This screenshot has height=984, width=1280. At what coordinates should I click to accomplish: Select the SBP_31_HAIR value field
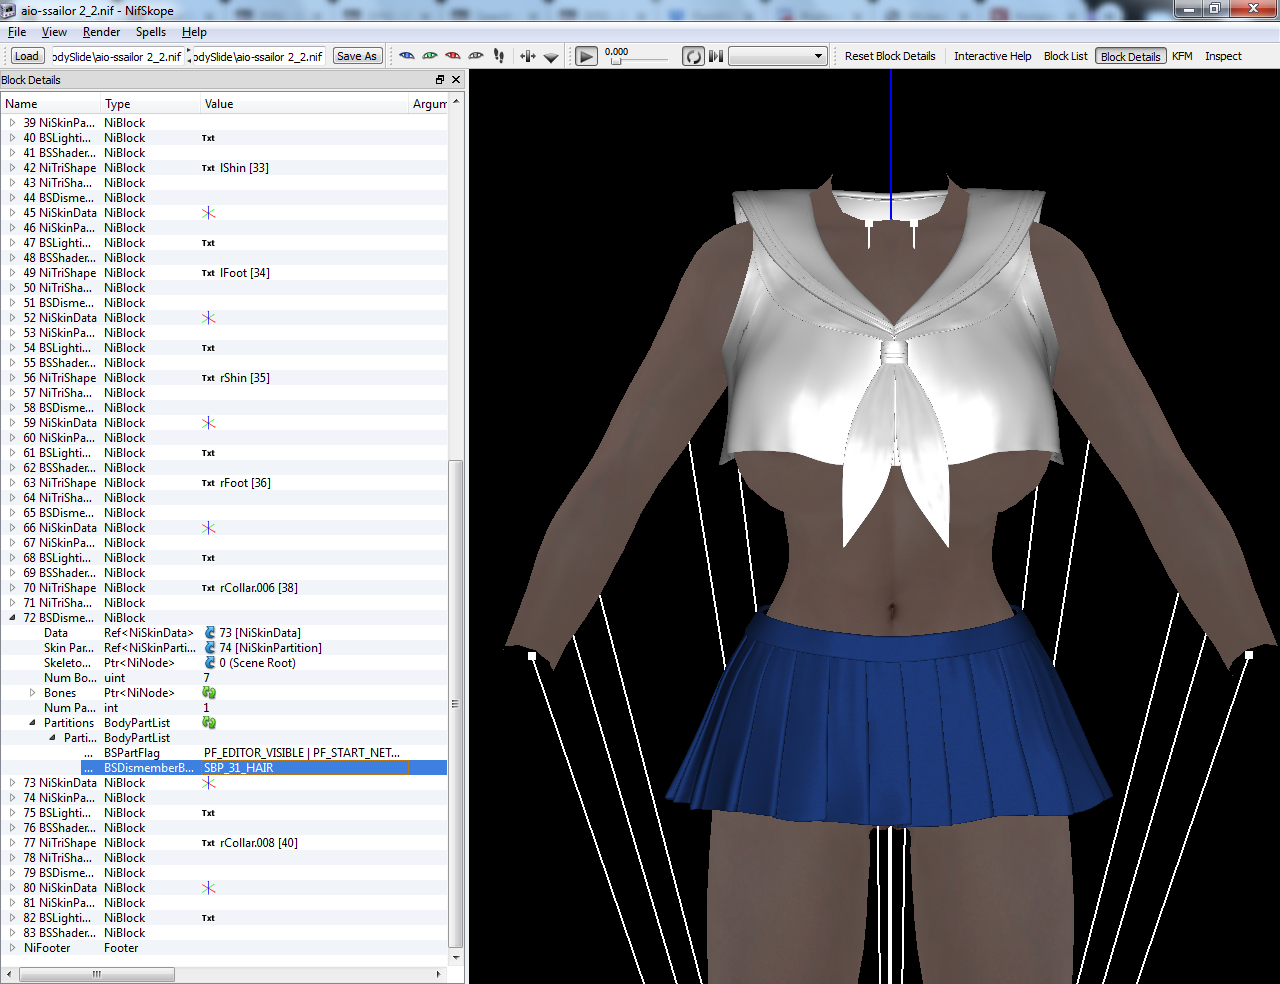pos(305,768)
